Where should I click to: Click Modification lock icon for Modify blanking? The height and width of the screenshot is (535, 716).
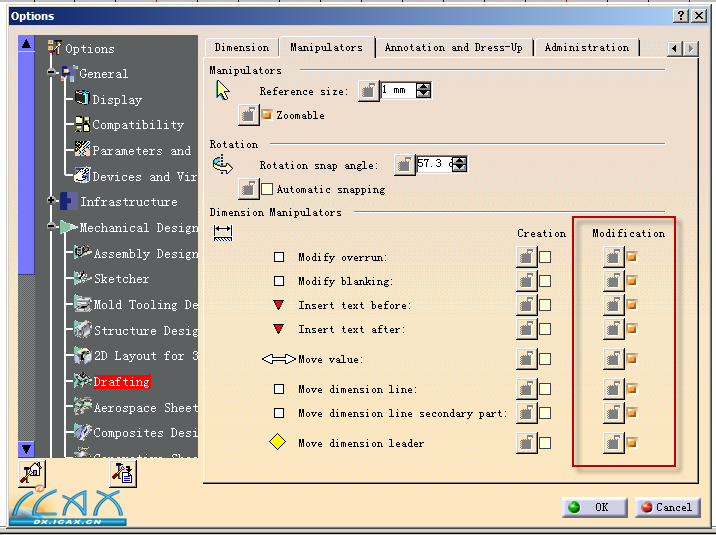pyautogui.click(x=613, y=281)
